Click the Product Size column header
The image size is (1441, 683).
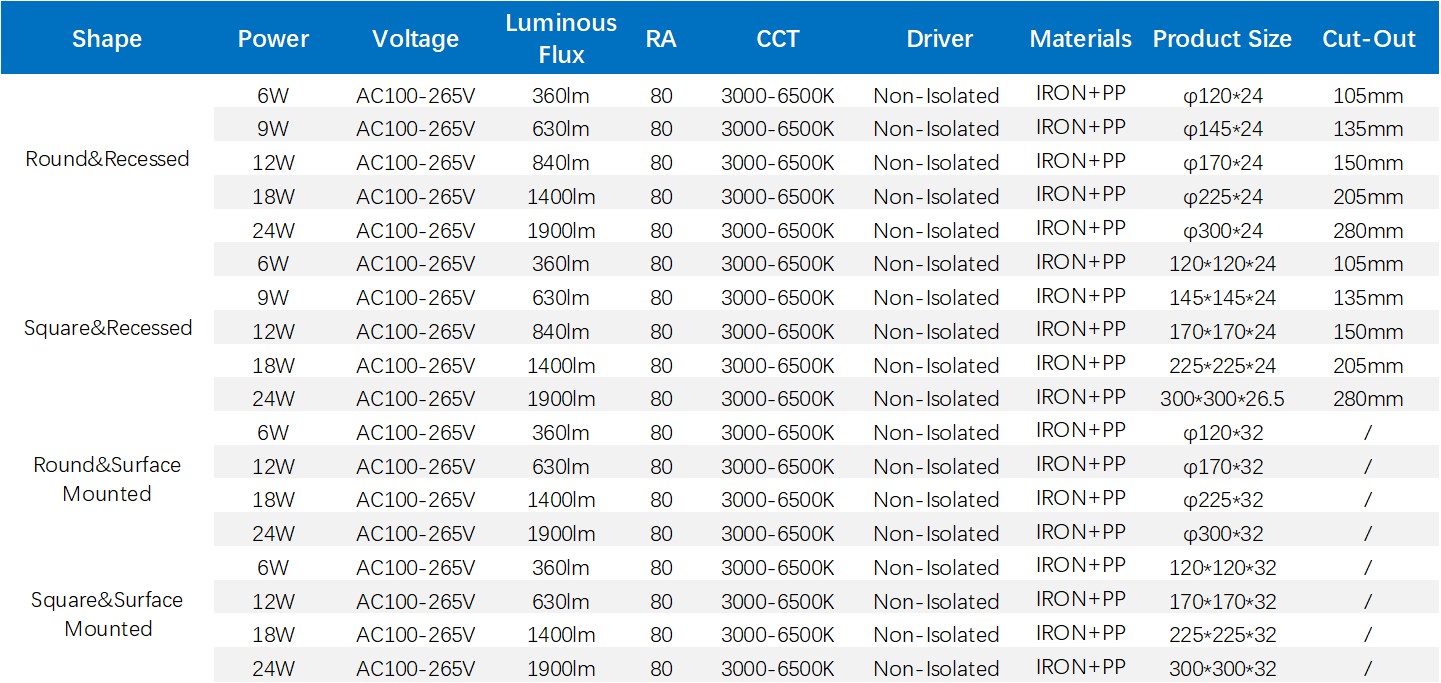tap(1221, 39)
